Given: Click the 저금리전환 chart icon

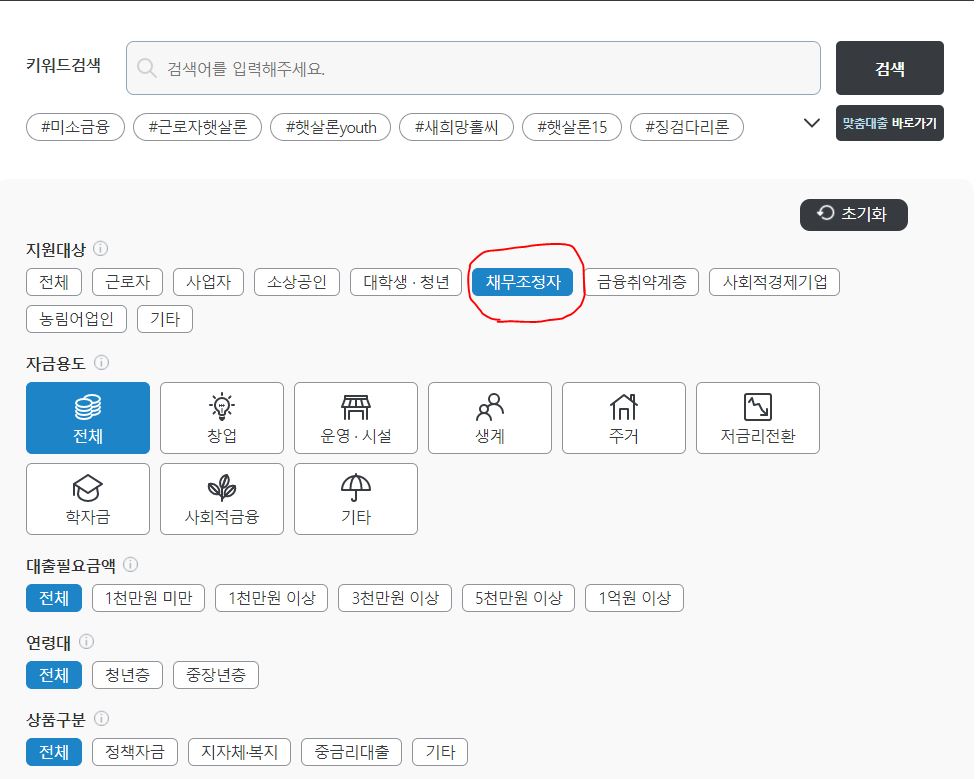Looking at the screenshot, I should click(x=757, y=418).
